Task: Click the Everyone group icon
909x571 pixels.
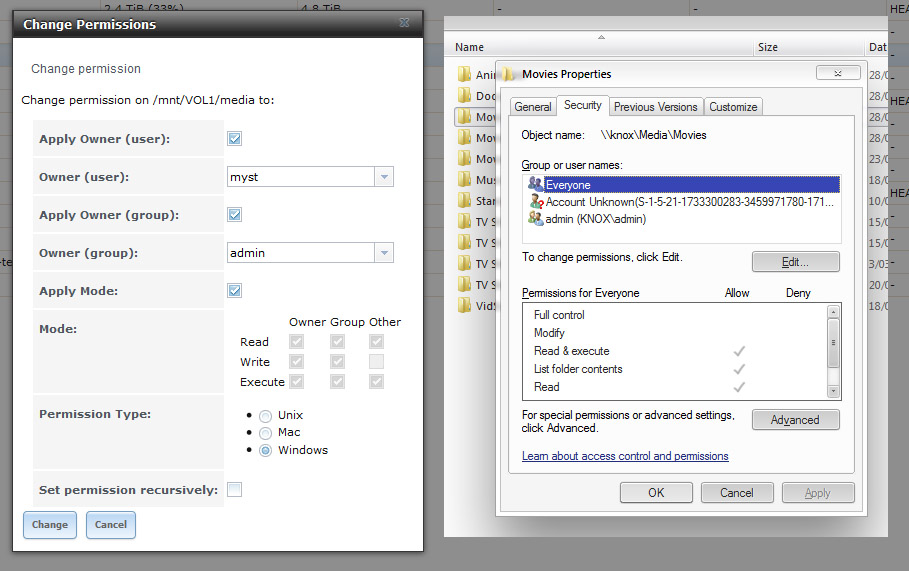Action: pyautogui.click(x=535, y=184)
